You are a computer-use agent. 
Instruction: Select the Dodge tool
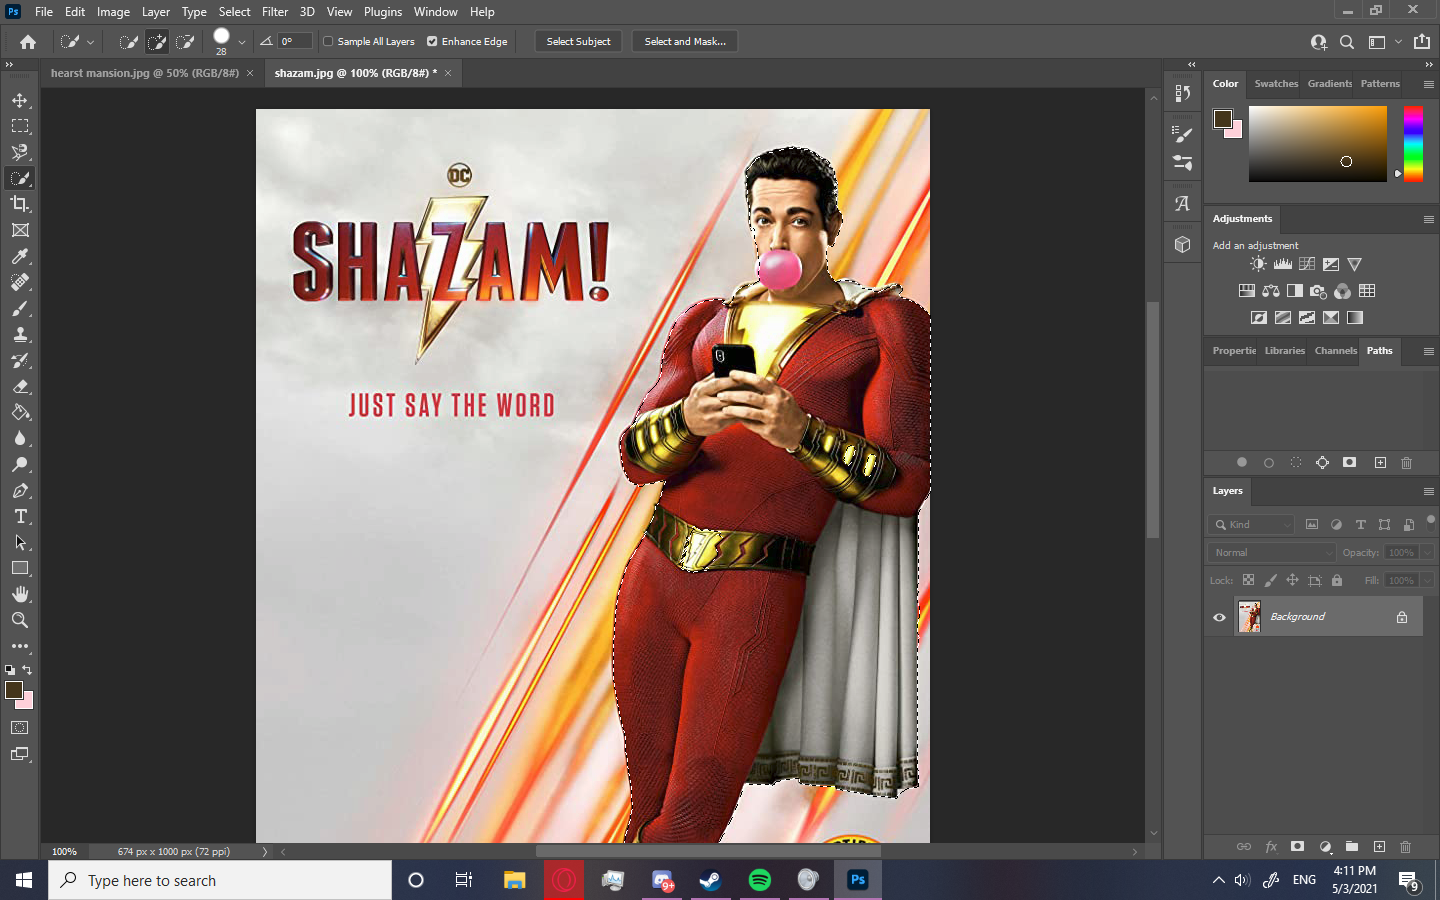point(20,464)
